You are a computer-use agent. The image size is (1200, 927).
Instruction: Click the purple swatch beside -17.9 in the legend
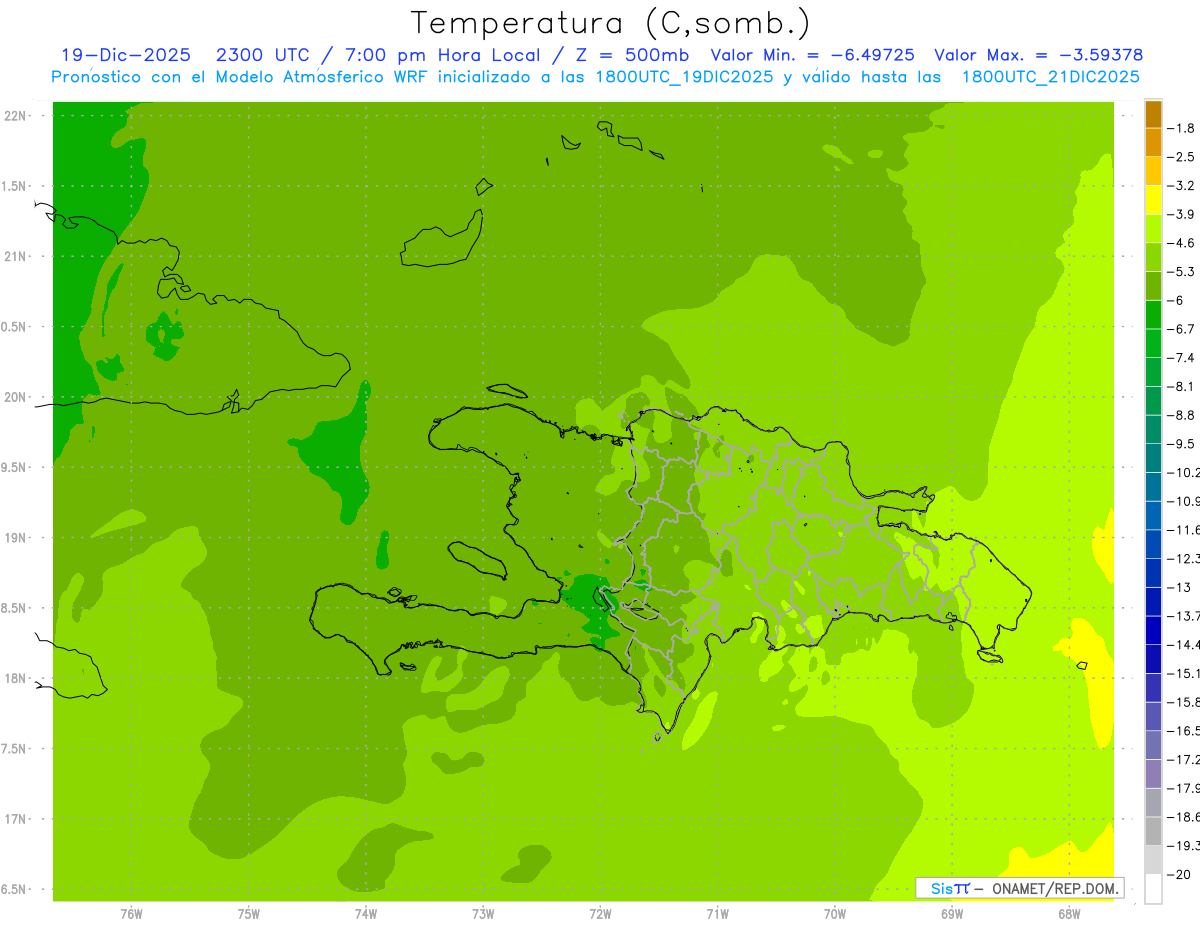pyautogui.click(x=1153, y=773)
